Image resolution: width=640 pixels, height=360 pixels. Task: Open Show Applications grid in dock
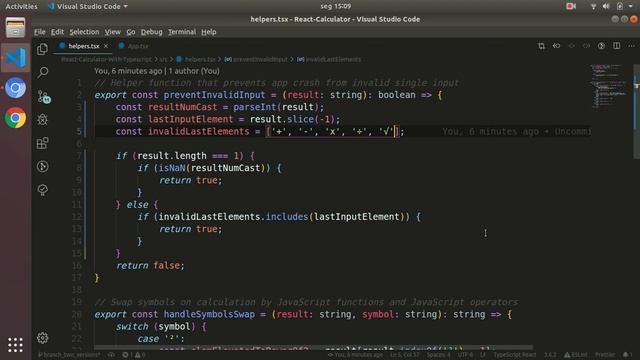[x=16, y=345]
